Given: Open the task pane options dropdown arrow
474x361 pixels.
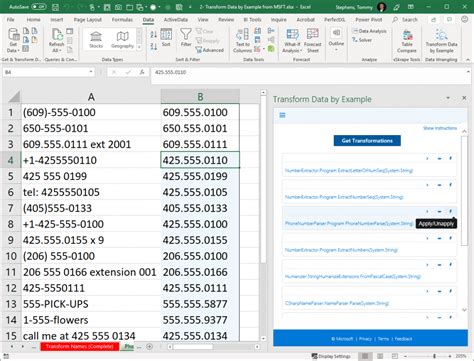Looking at the screenshot, I should pos(448,98).
